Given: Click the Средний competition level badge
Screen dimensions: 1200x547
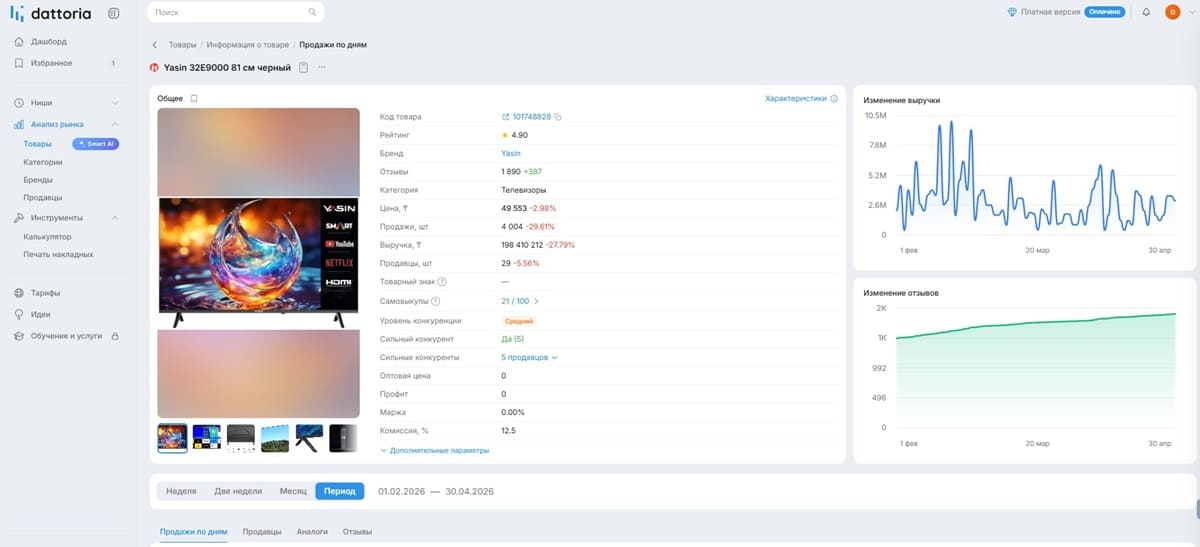Looking at the screenshot, I should coord(519,320).
